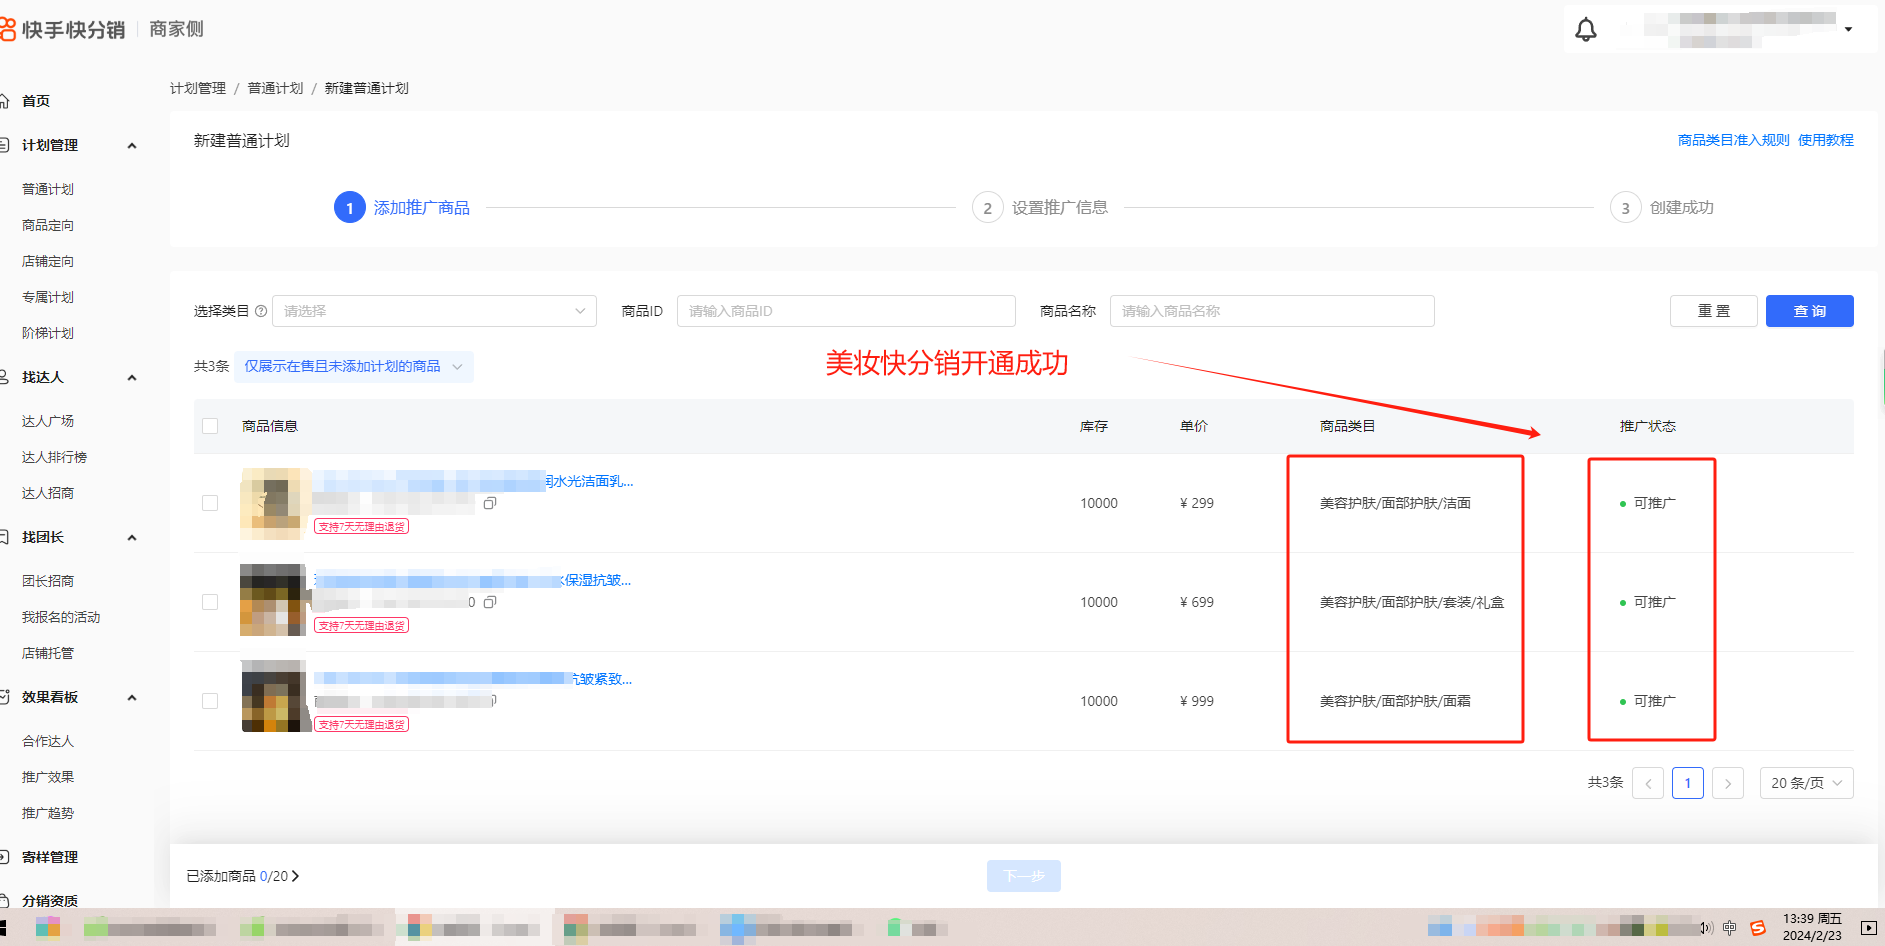This screenshot has height=946, width=1885.
Task: Click the 普通计划 breadcrumb link
Action: coord(275,88)
